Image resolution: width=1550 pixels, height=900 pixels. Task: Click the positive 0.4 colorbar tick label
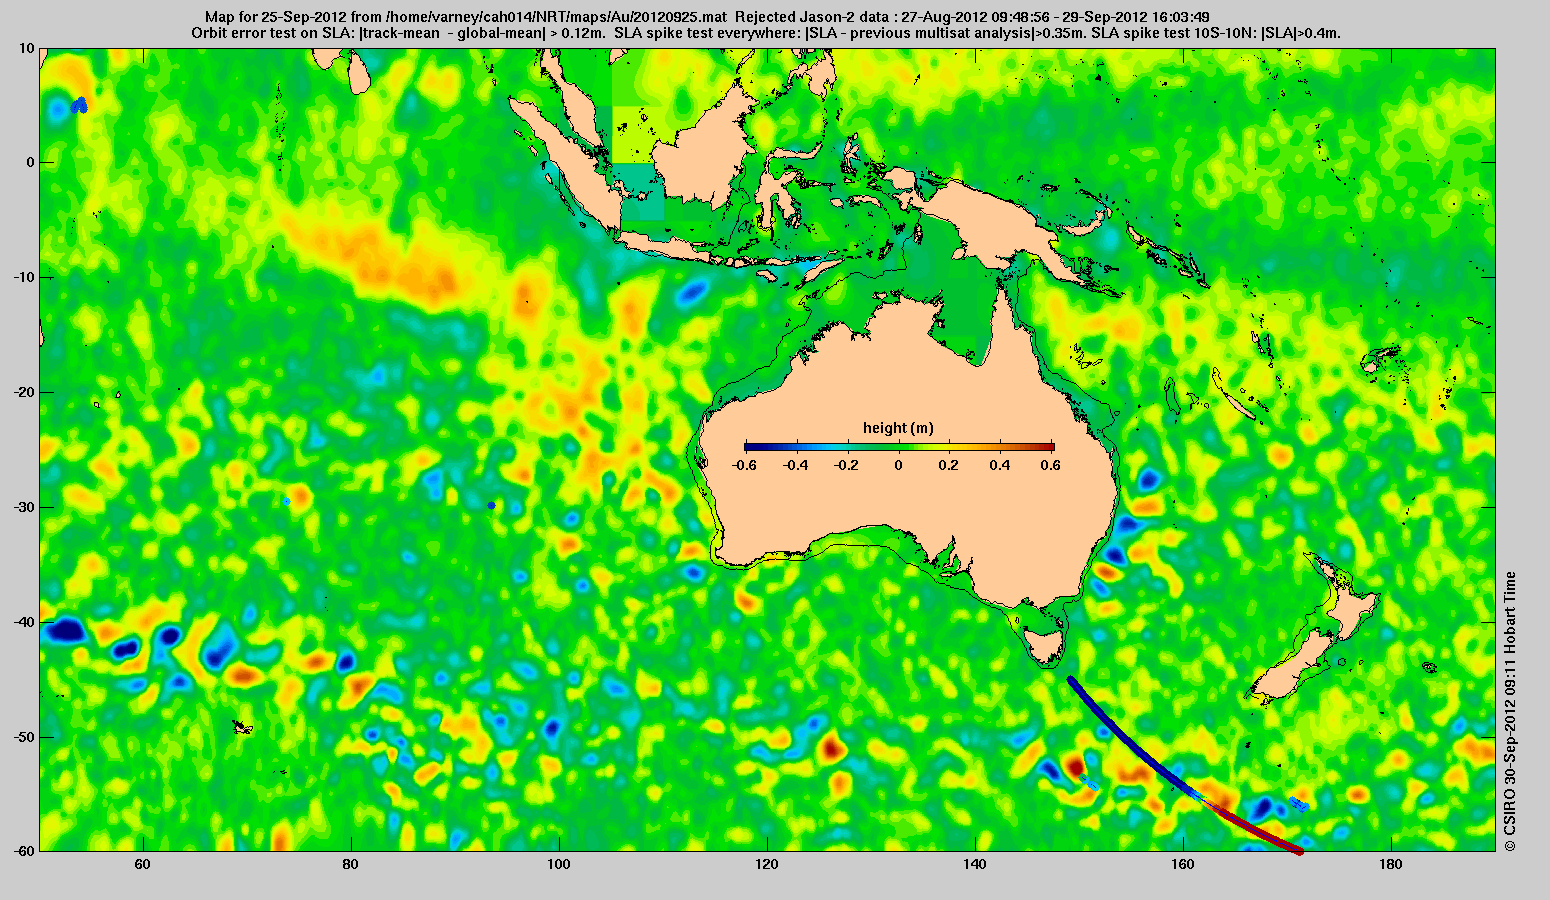click(1002, 465)
